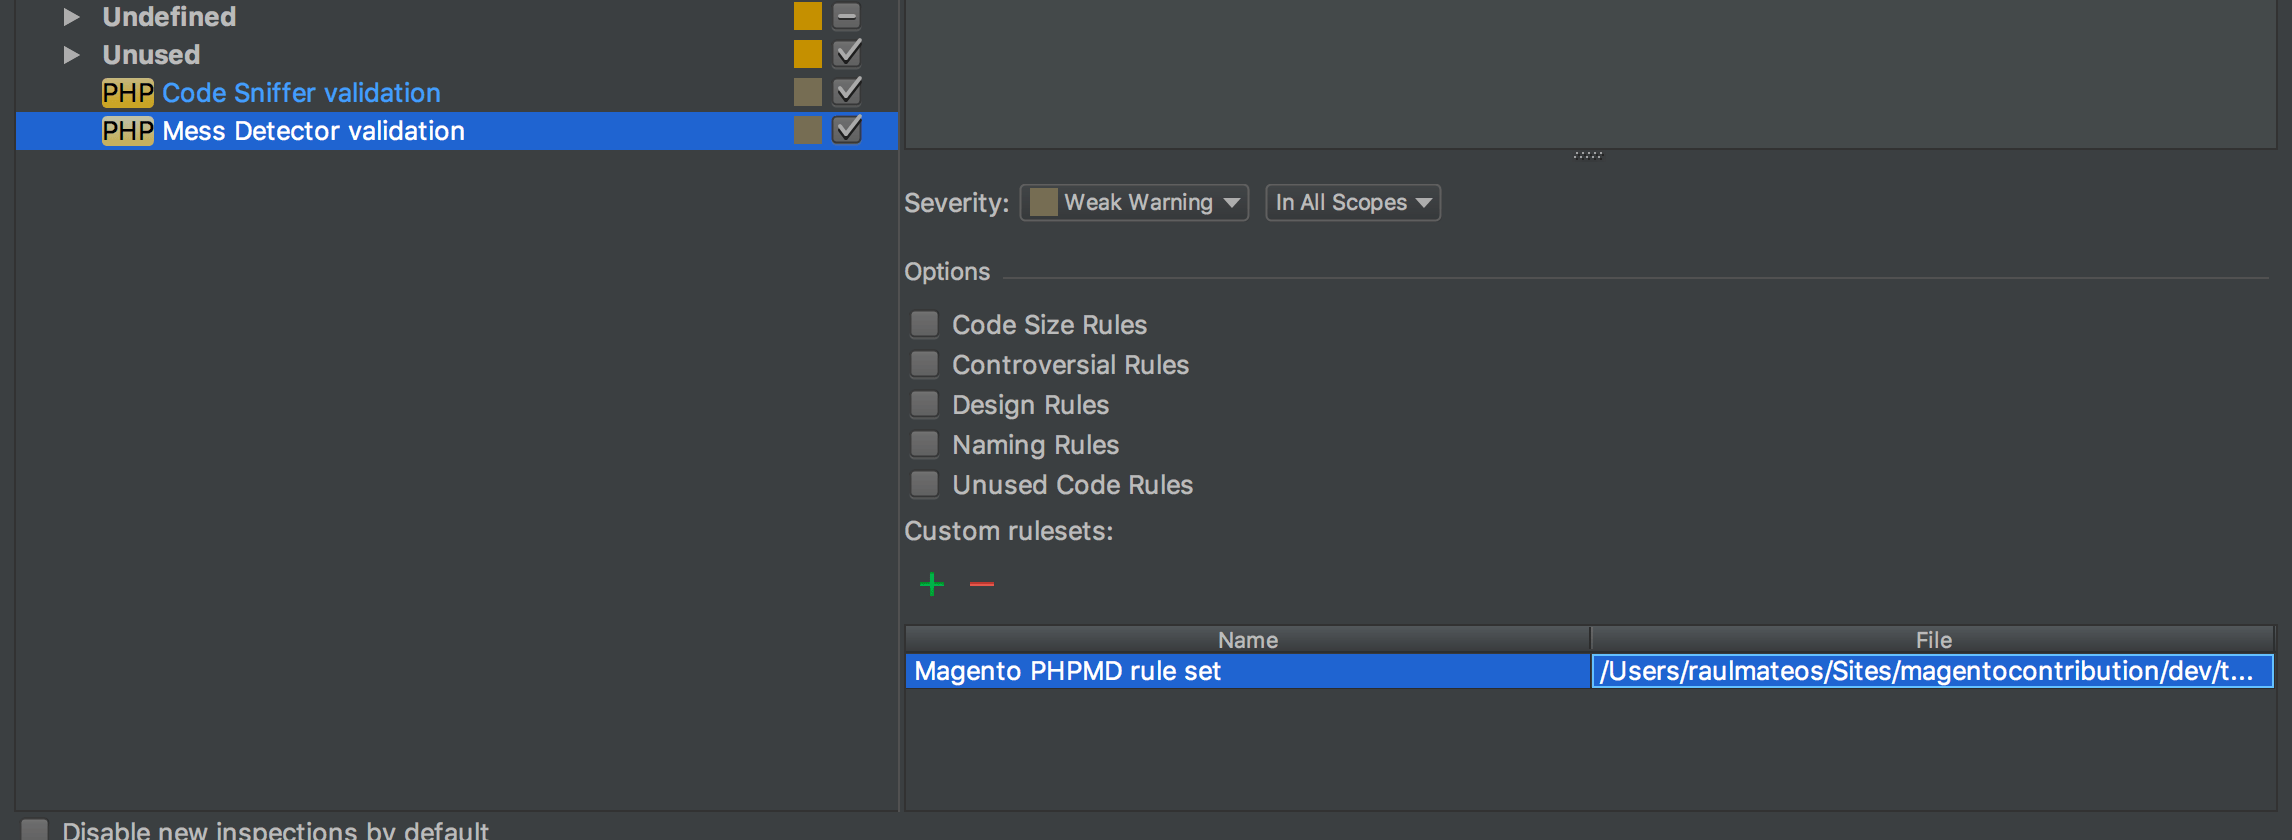
Task: Click Unused row severity color swatch
Action: 807,53
